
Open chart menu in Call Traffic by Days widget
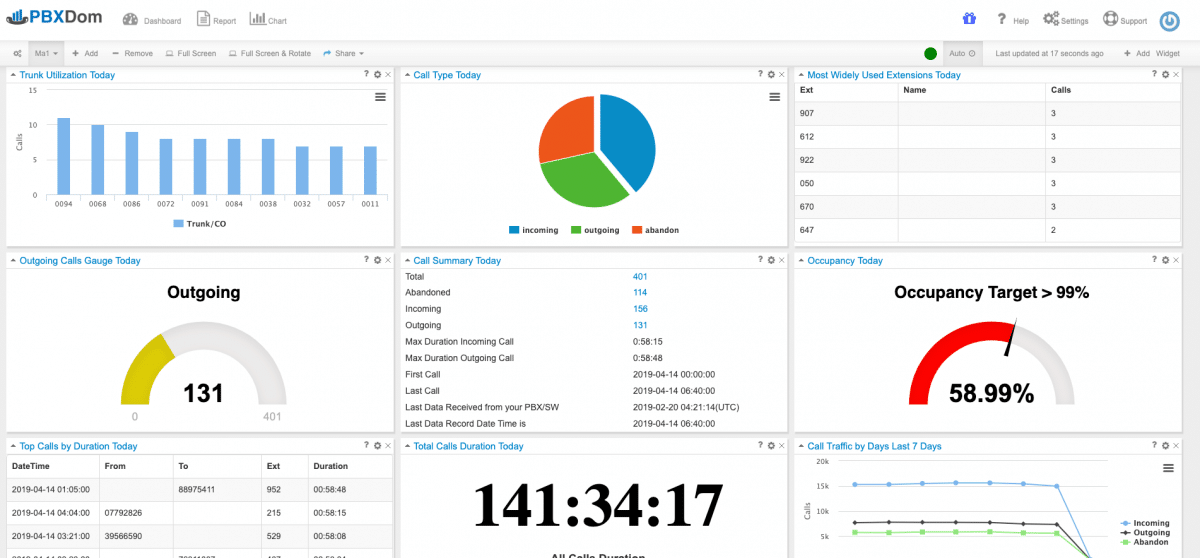[x=1168, y=468]
